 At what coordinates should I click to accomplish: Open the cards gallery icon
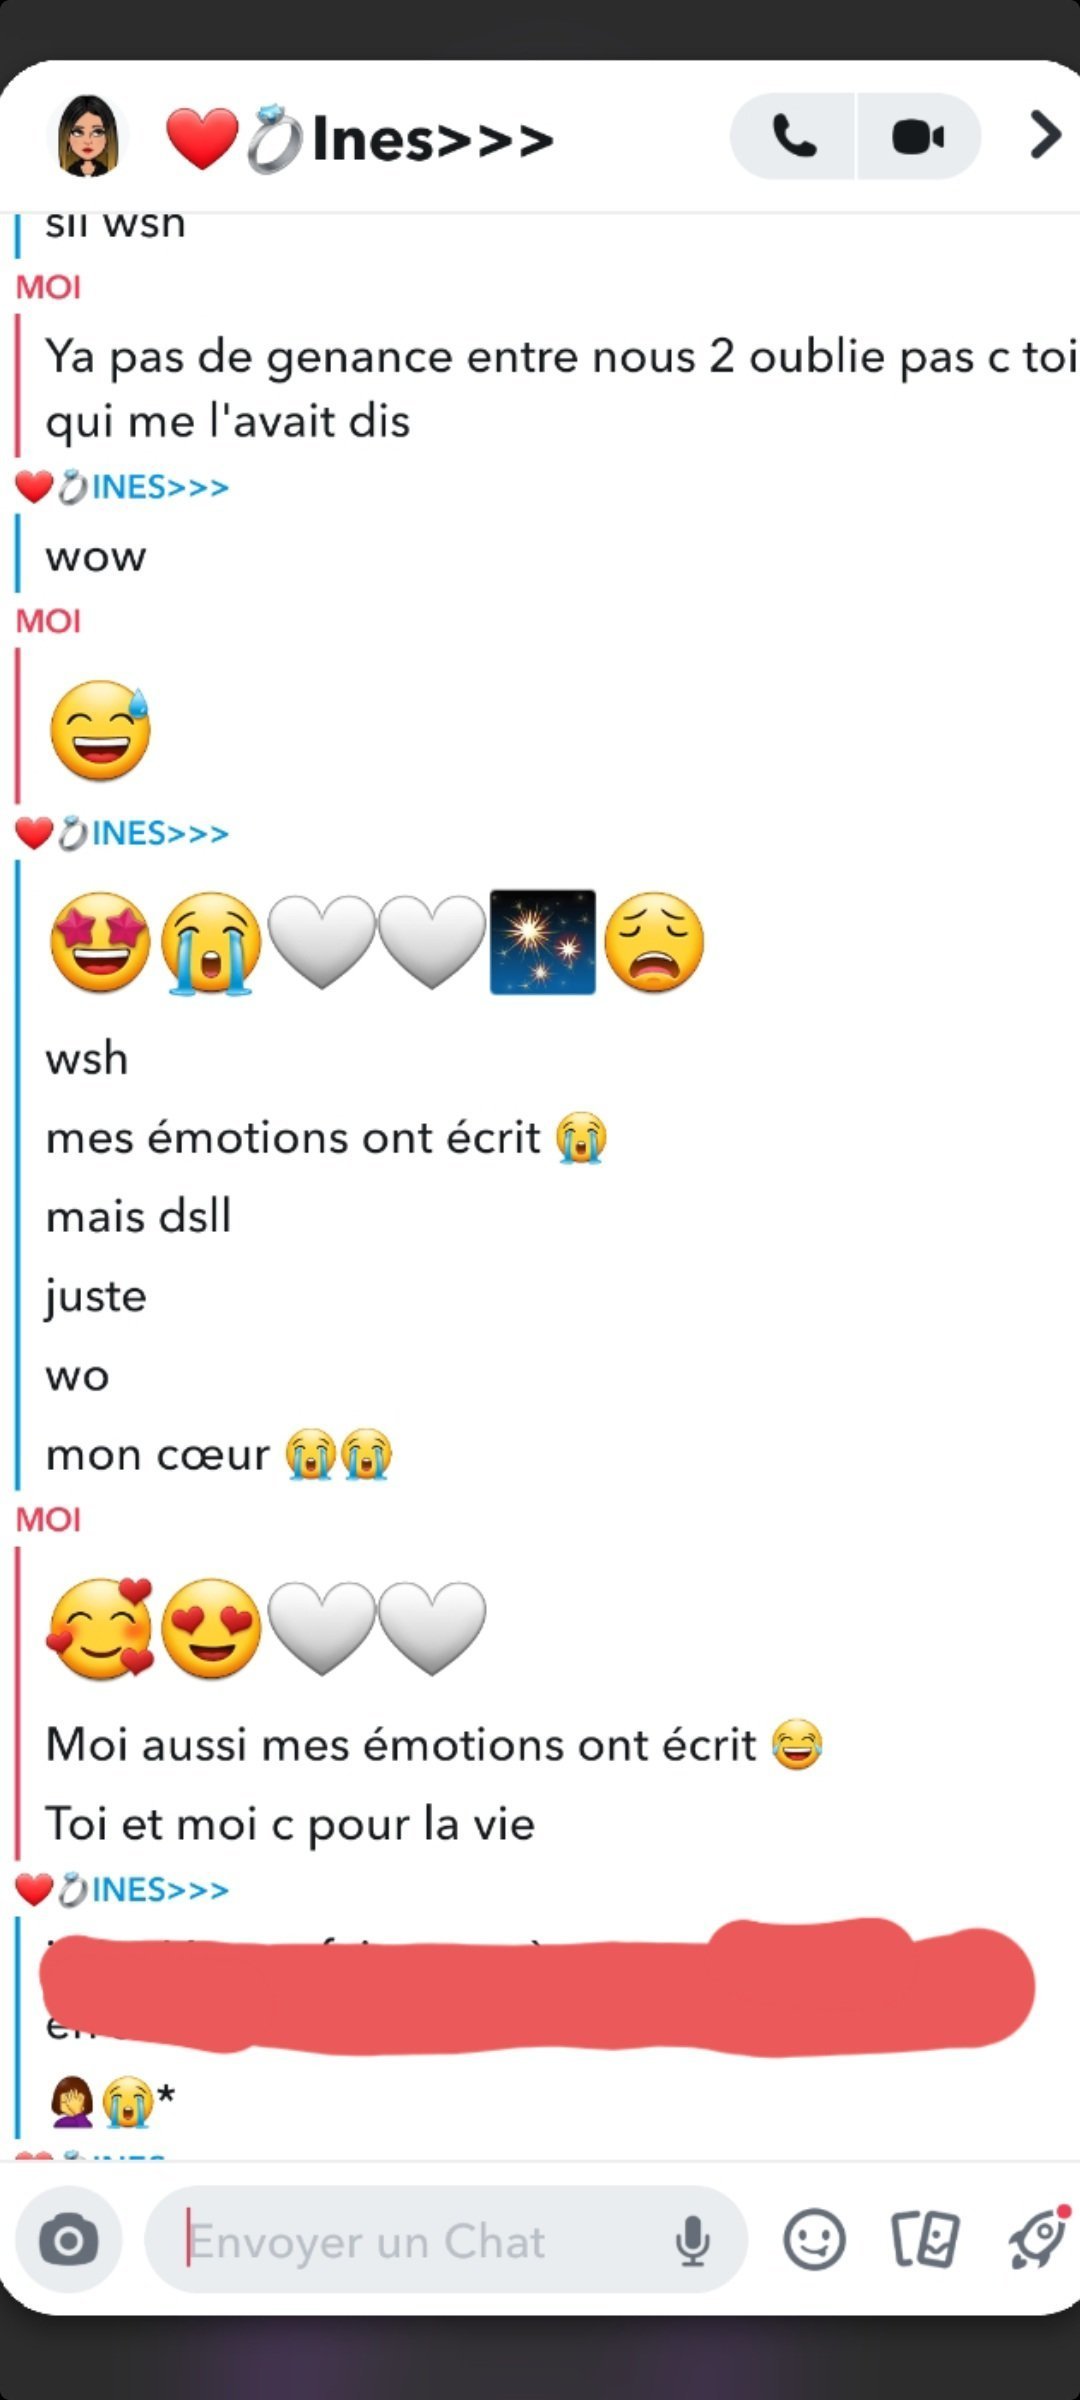pos(925,2240)
